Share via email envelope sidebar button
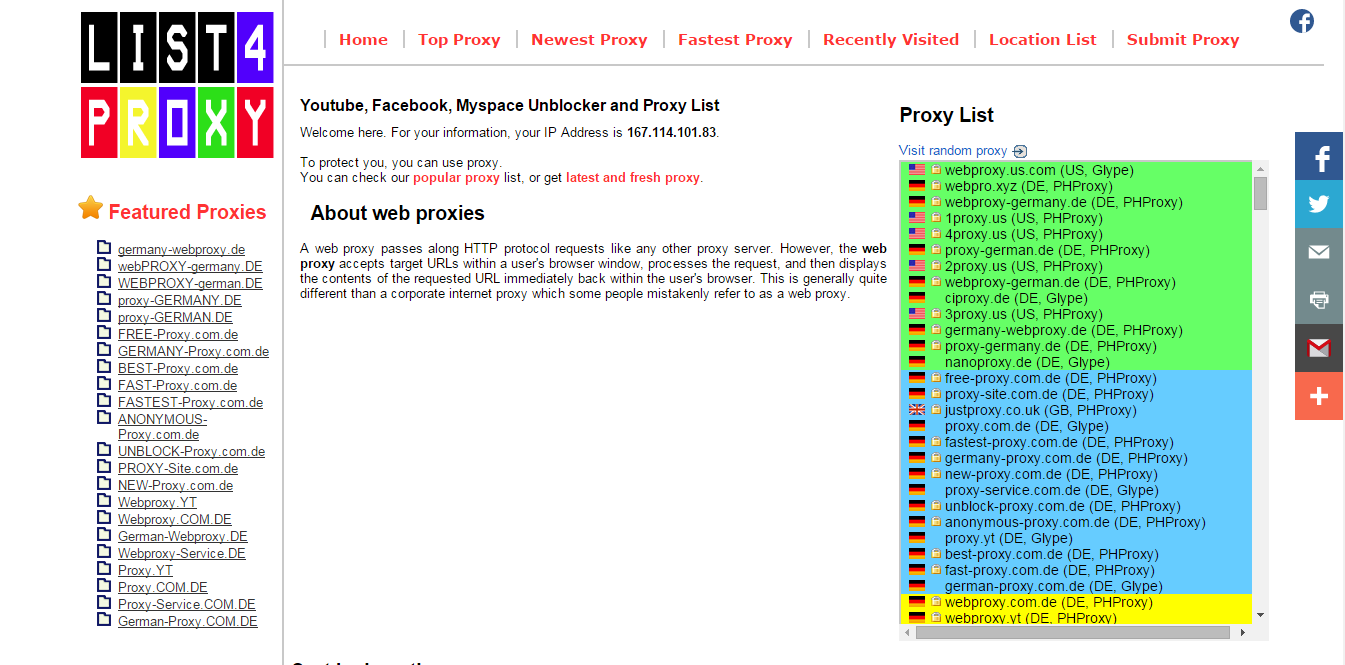 point(1319,252)
